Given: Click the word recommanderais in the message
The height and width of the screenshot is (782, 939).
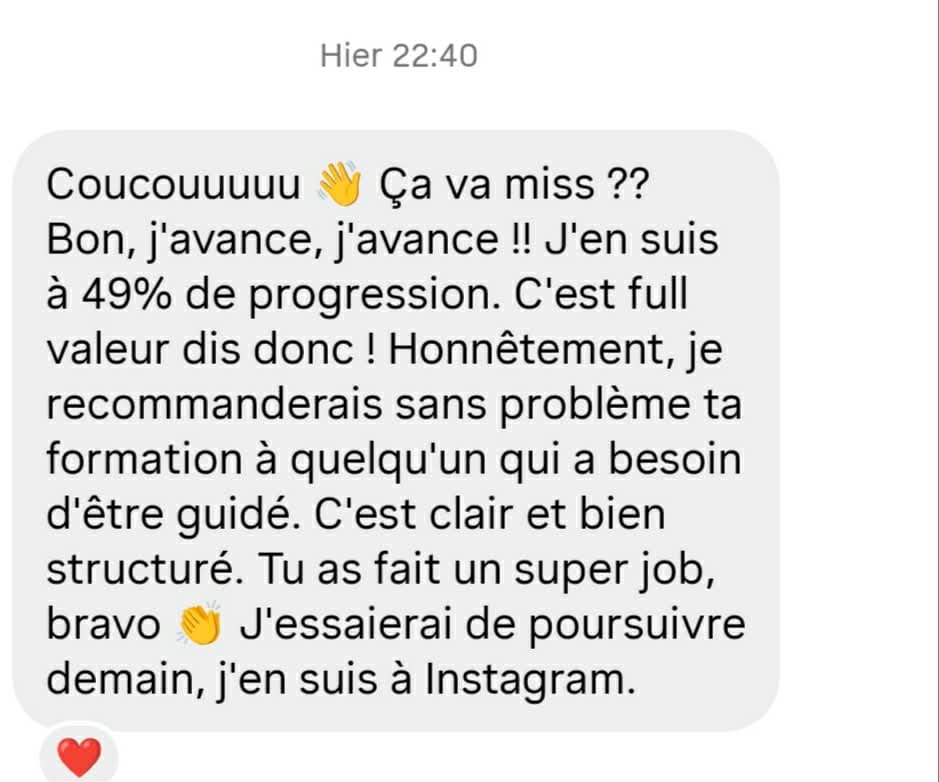Looking at the screenshot, I should tap(214, 404).
